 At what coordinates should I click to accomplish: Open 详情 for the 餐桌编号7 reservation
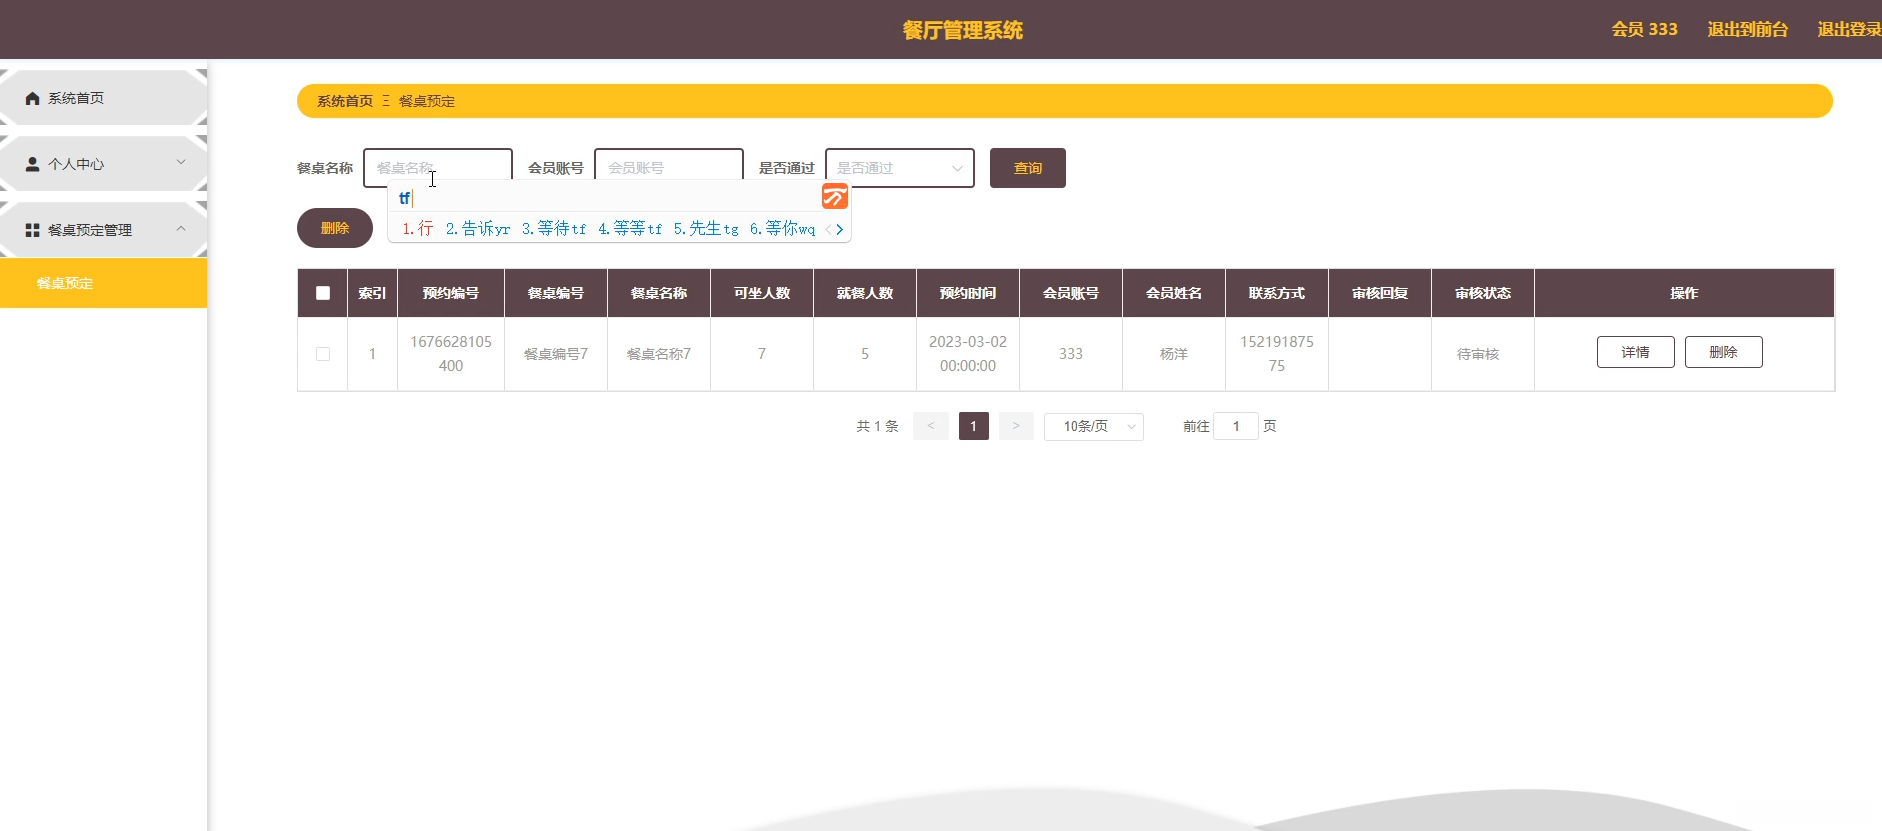[1636, 352]
